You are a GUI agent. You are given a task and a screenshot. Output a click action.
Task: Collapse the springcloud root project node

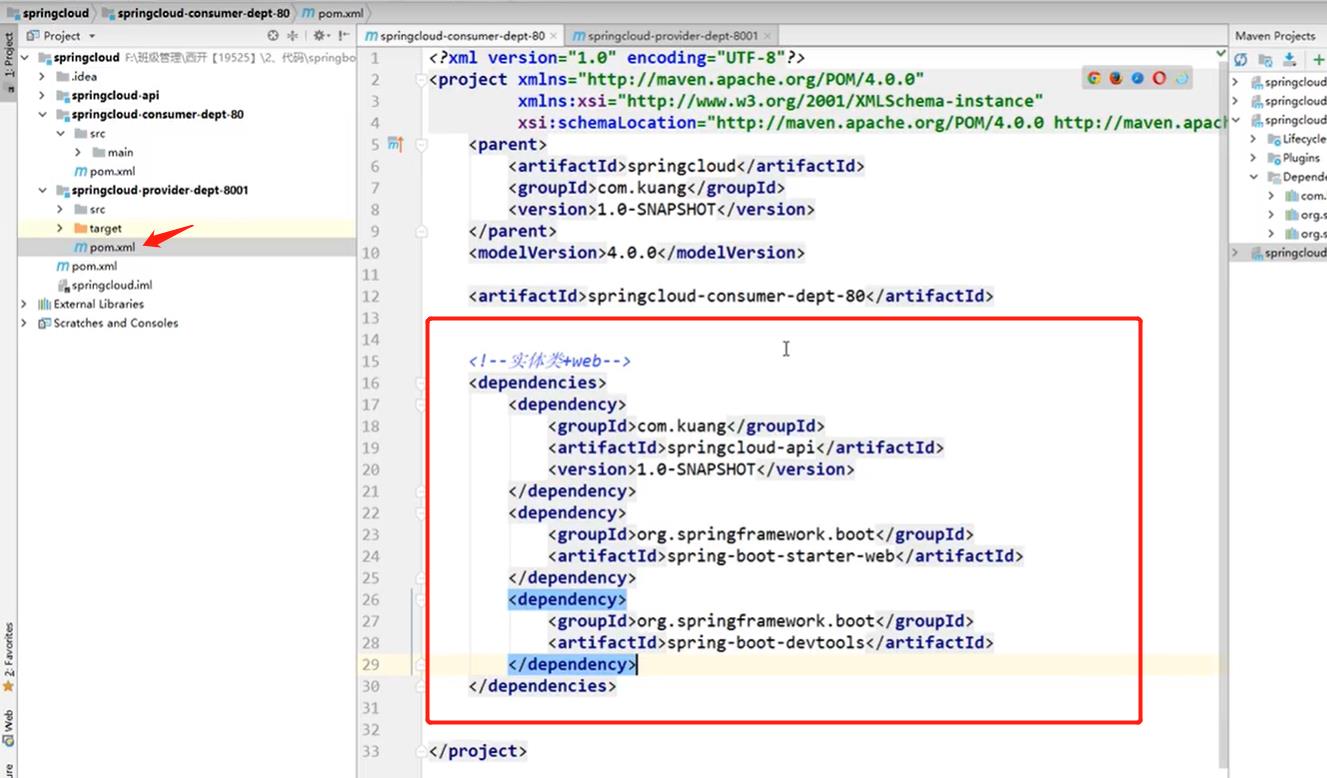25,58
